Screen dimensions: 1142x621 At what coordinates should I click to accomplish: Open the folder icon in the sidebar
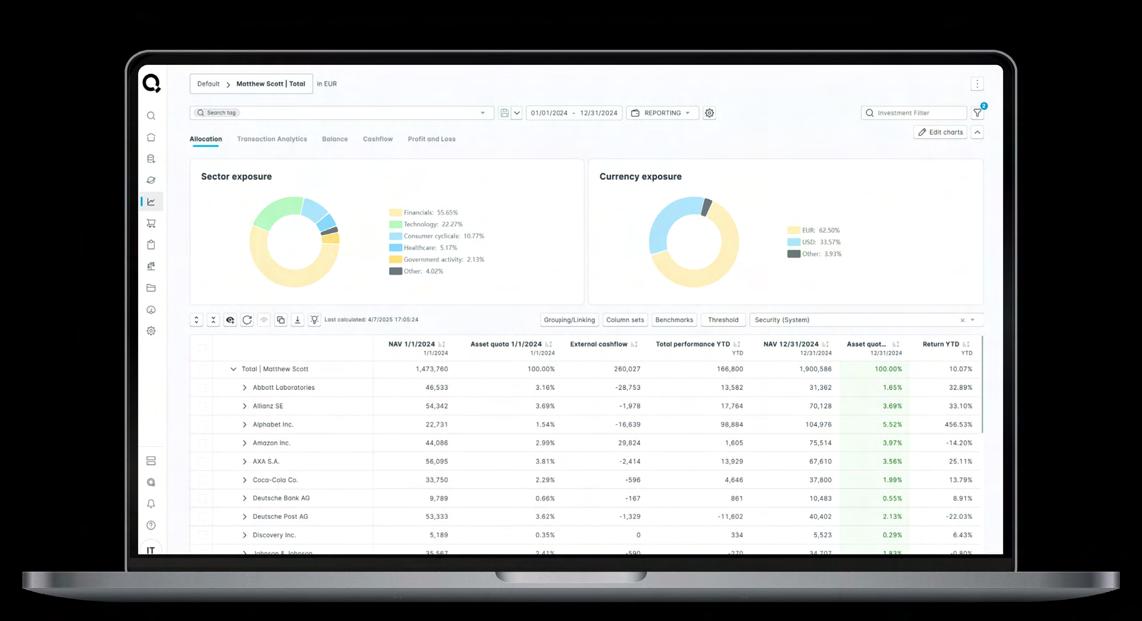tap(151, 288)
